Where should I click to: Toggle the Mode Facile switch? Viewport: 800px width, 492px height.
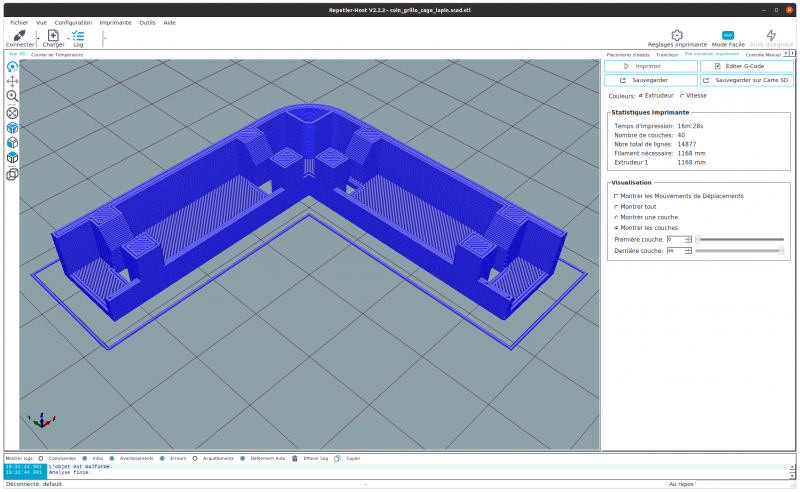pos(728,35)
